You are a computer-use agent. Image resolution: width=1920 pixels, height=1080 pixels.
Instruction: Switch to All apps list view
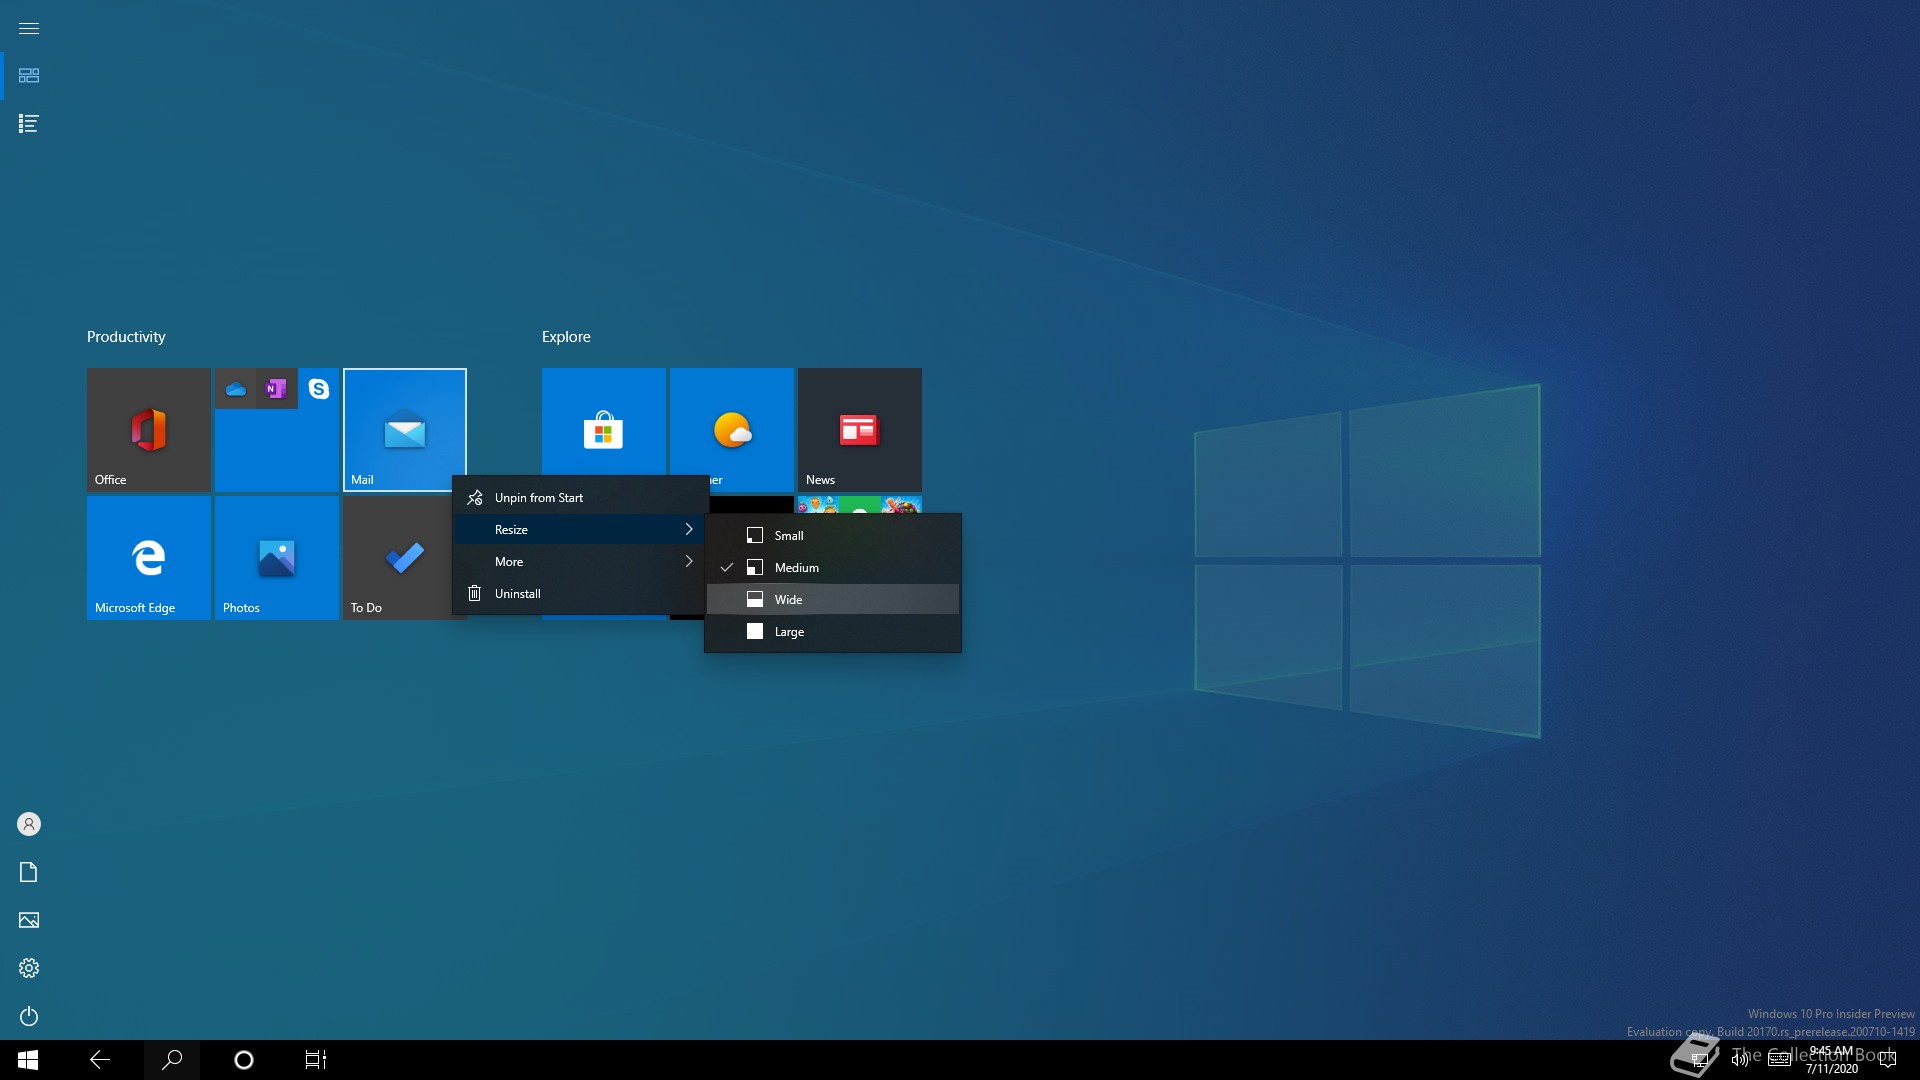pyautogui.click(x=28, y=124)
